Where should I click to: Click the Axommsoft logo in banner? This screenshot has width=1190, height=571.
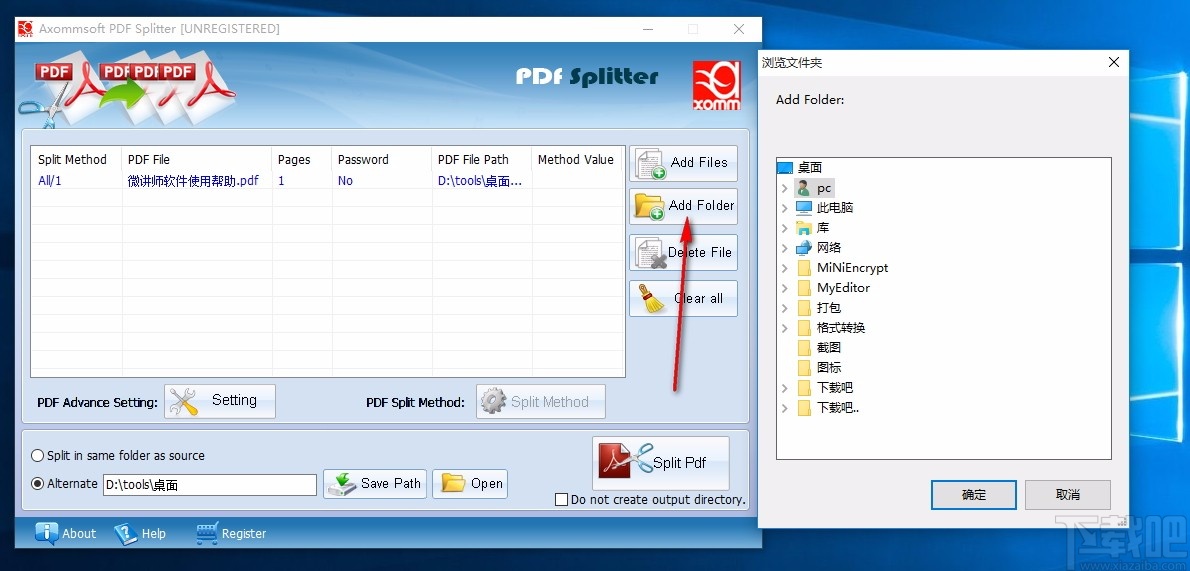tap(716, 86)
